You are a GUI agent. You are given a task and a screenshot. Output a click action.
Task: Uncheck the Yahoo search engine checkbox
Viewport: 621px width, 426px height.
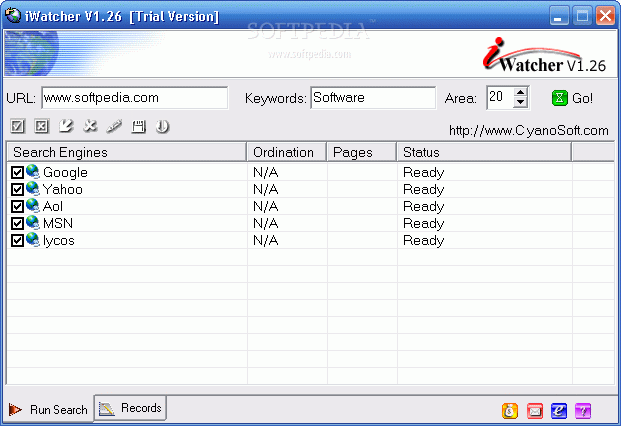point(17,190)
